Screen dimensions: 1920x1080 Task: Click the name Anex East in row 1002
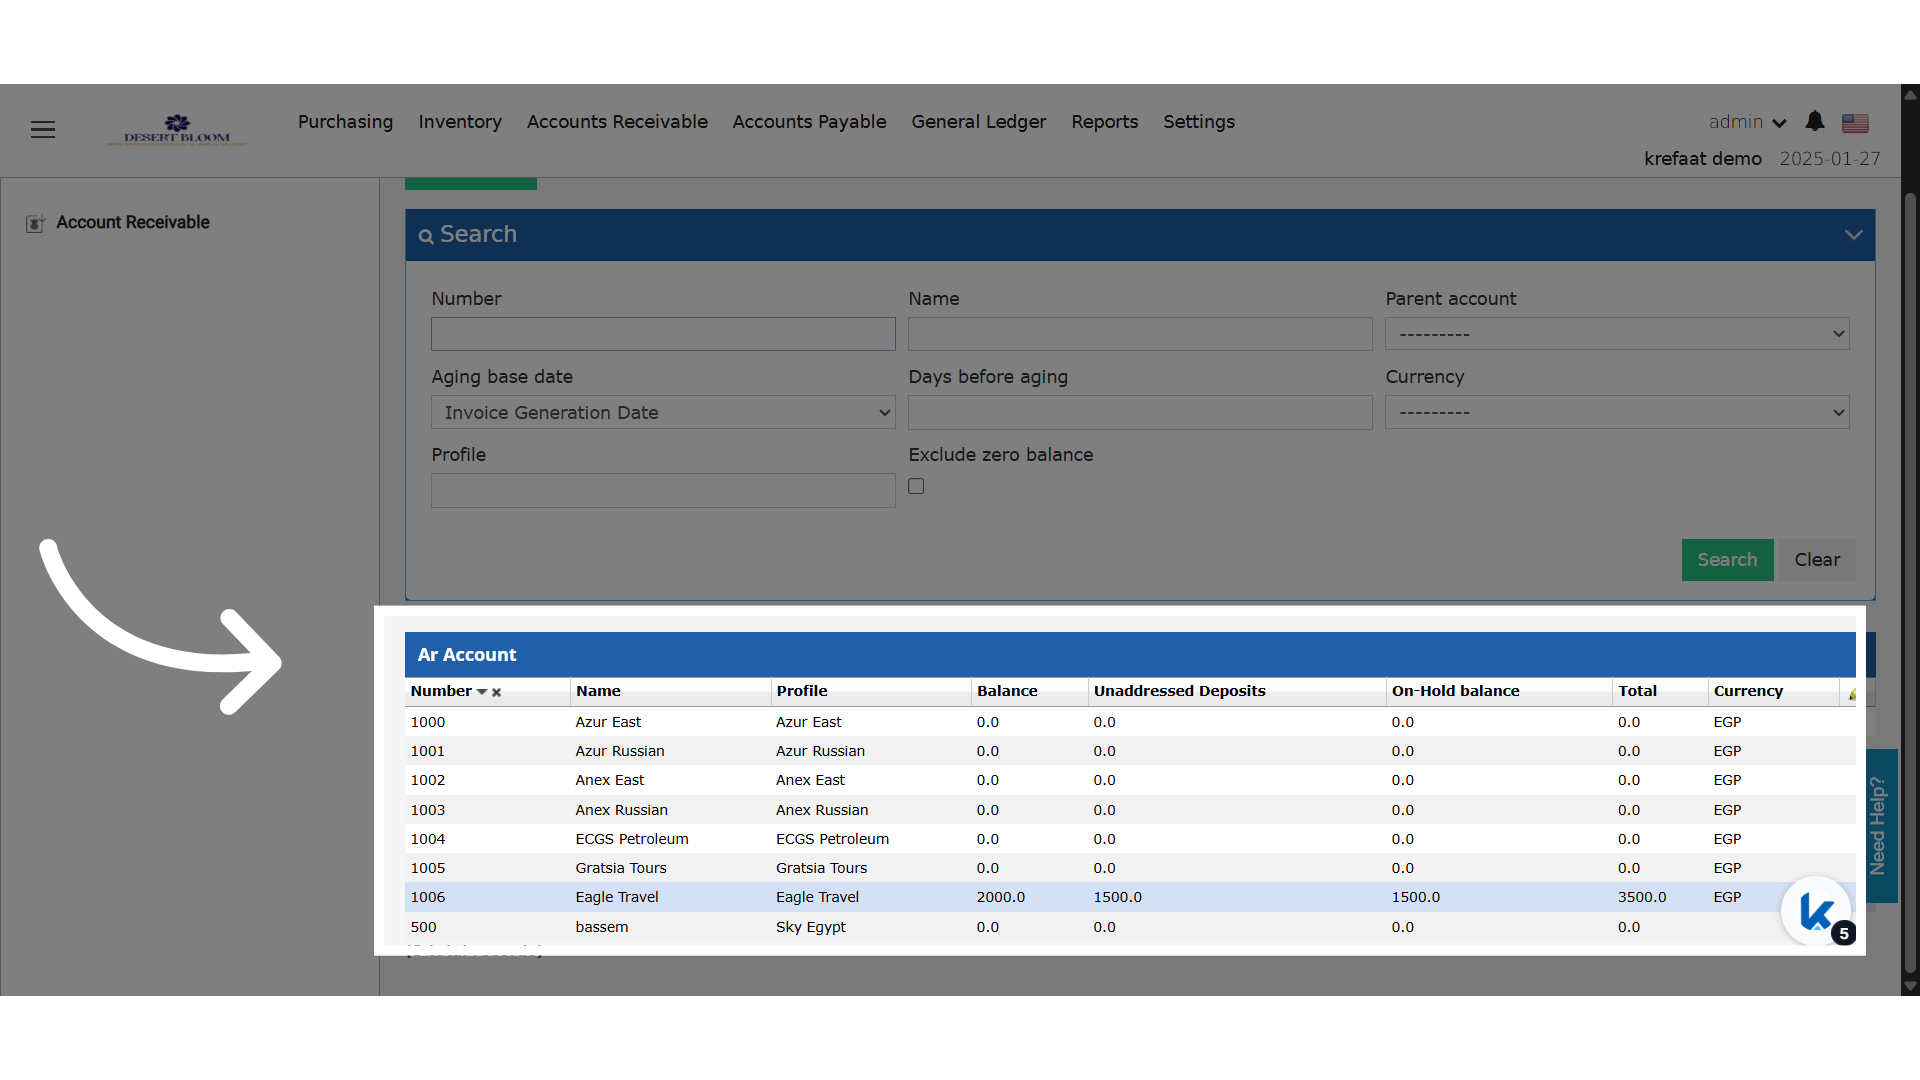point(610,780)
